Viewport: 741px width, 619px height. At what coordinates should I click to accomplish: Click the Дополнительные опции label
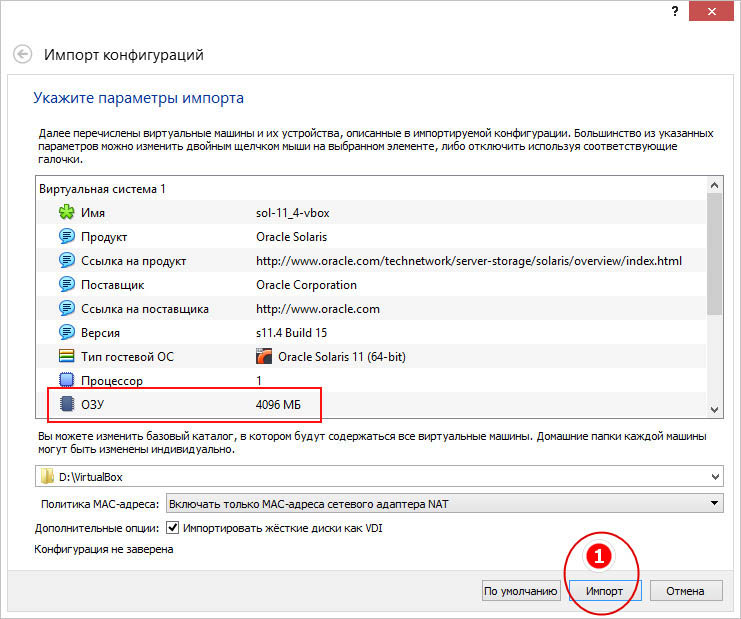pos(97,528)
